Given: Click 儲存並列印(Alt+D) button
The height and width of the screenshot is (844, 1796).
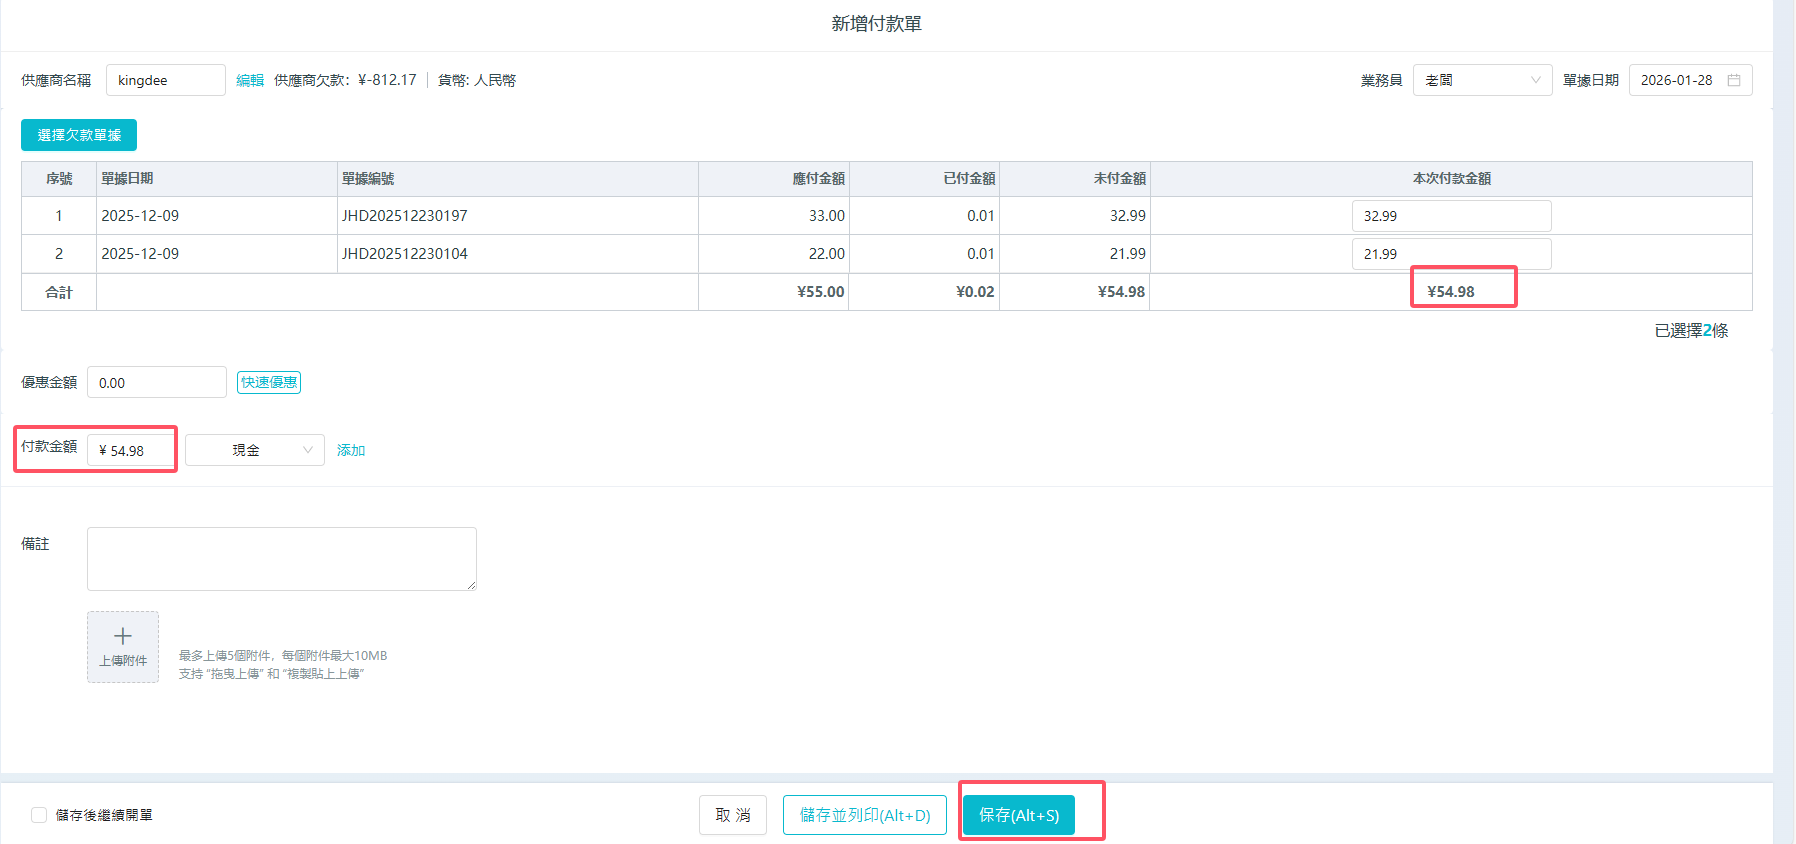Looking at the screenshot, I should click(x=864, y=815).
